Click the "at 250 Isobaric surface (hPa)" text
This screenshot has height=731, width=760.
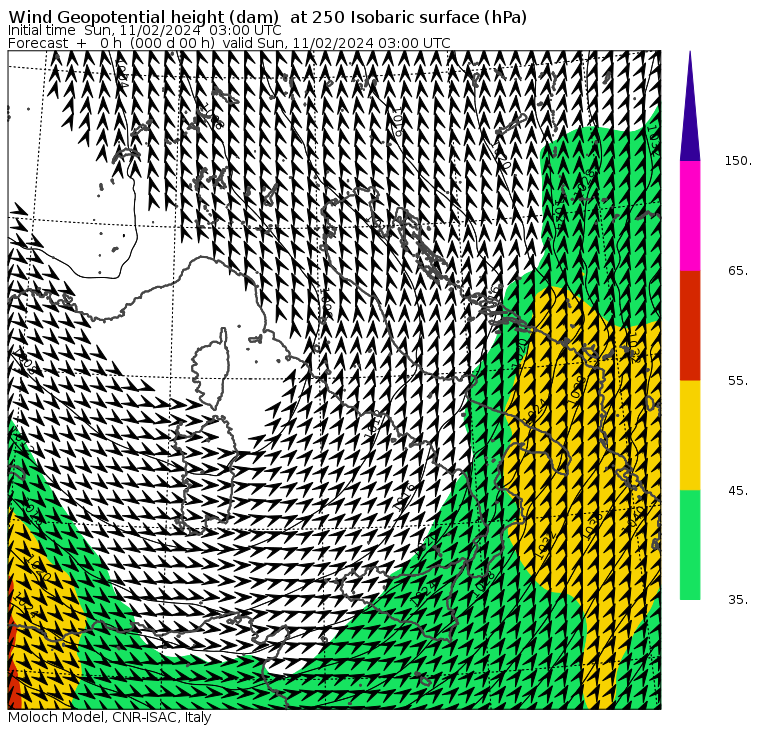(409, 17)
